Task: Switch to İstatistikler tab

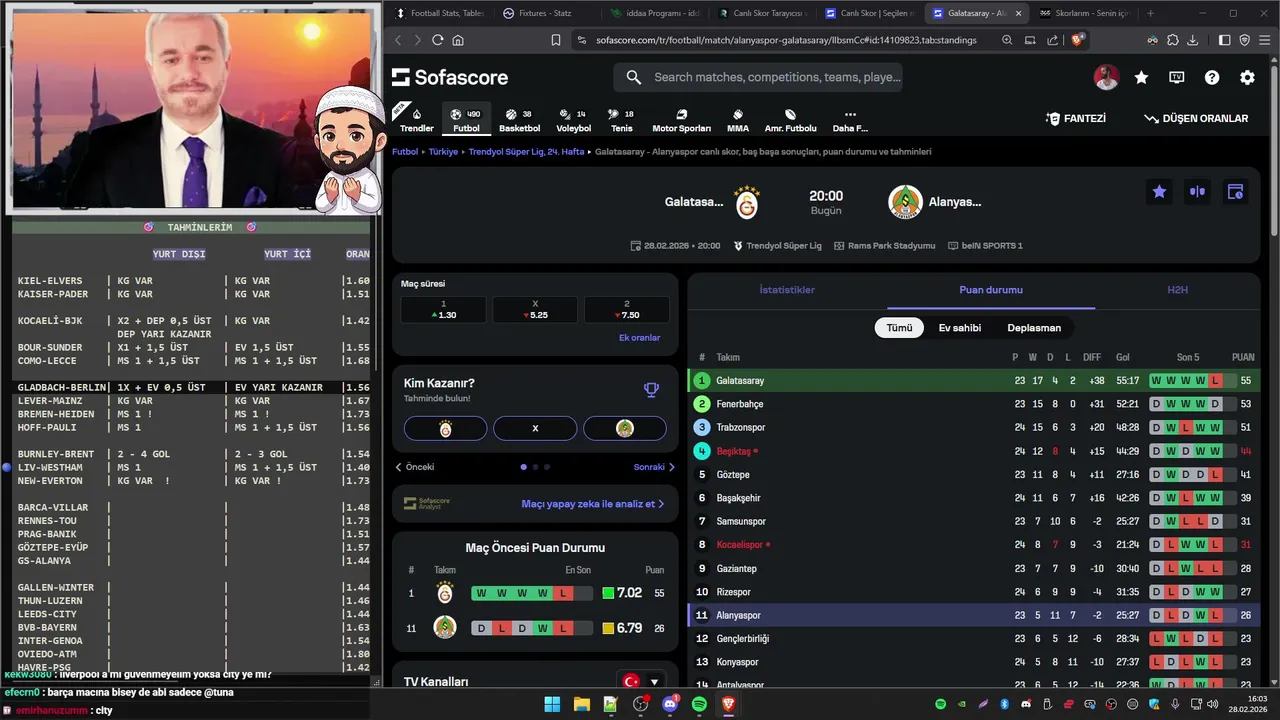Action: click(x=787, y=290)
